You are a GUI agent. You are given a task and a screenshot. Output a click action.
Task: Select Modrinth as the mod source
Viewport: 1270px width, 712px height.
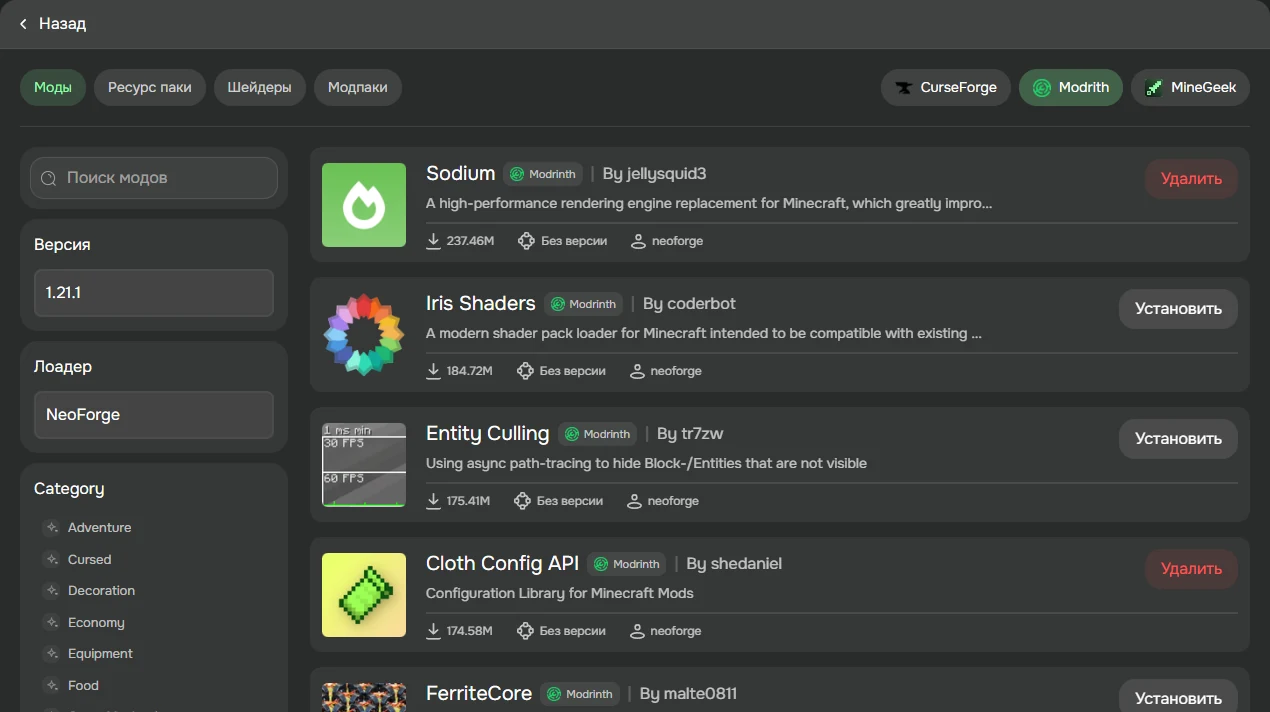coord(1071,87)
